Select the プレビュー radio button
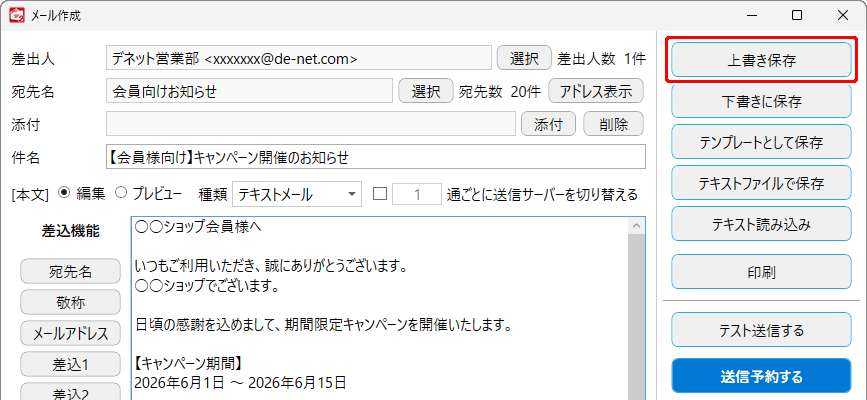Image resolution: width=867 pixels, height=400 pixels. pos(120,193)
